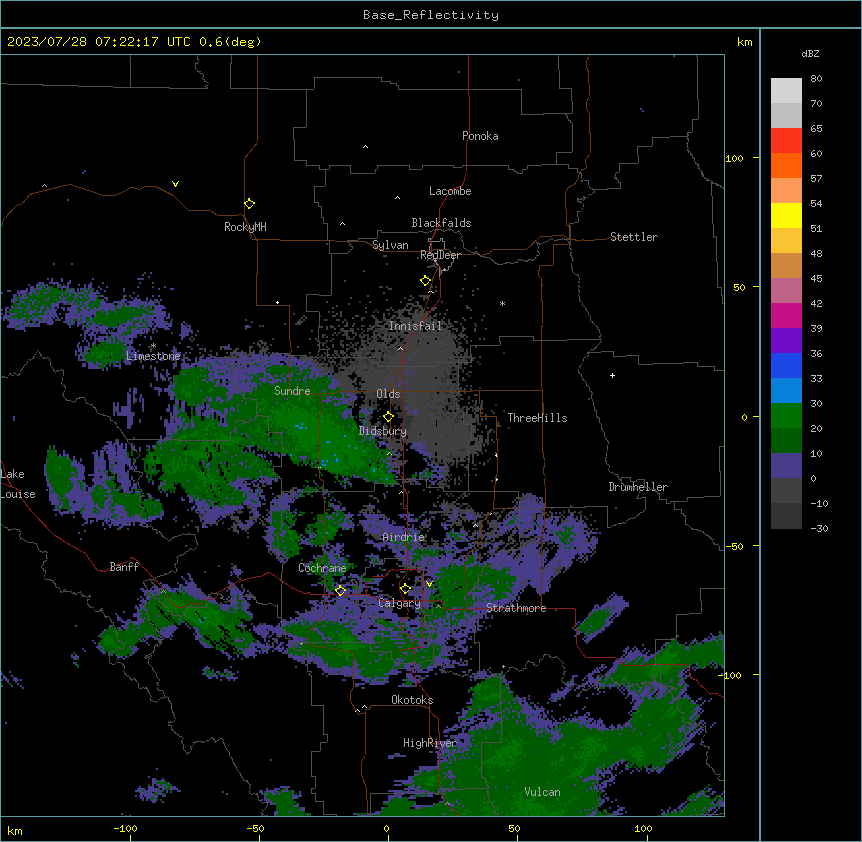Viewport: 862px width, 842px height.
Task: Click the white caret marker west of Lacombe
Action: coord(397,198)
